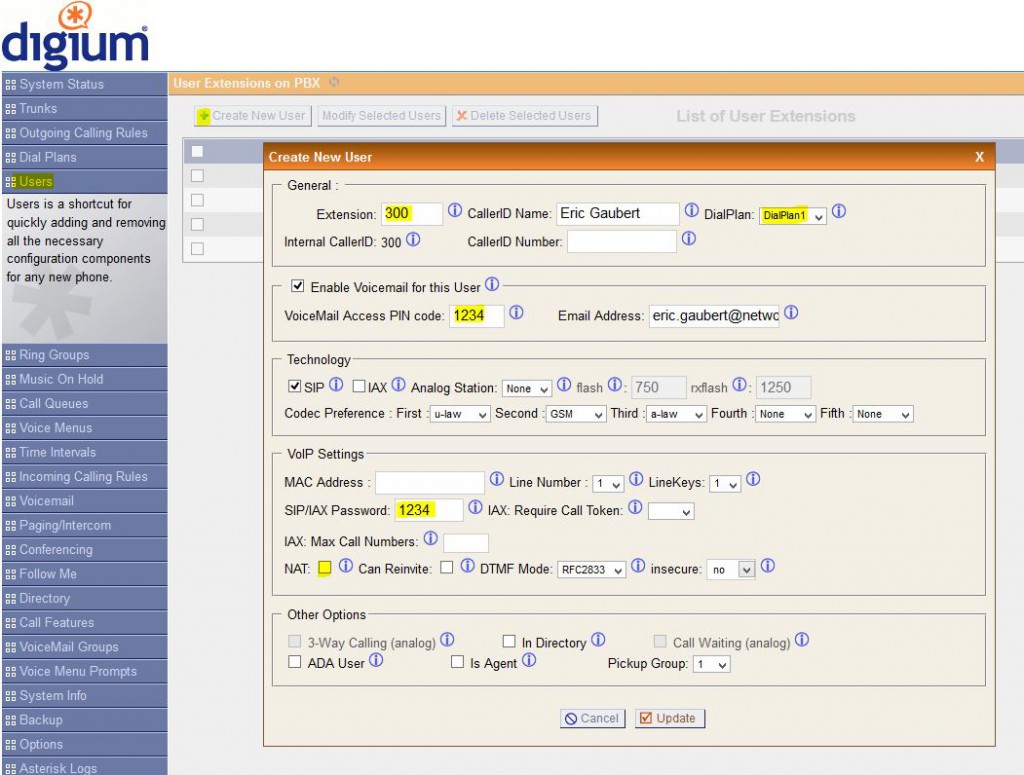The image size is (1024, 775).
Task: Click the info icon beside DialPlan dropdown
Action: pyautogui.click(x=839, y=212)
